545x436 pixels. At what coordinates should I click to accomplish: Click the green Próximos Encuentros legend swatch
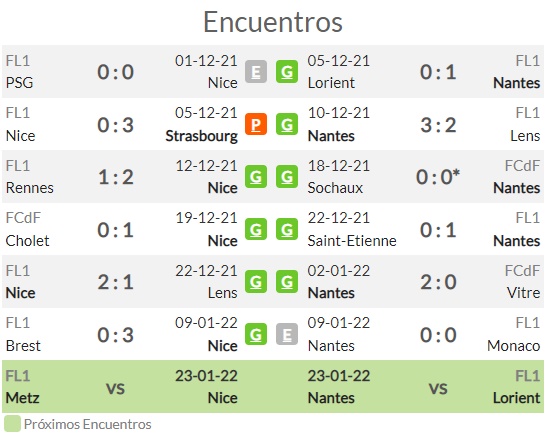pos(12,424)
